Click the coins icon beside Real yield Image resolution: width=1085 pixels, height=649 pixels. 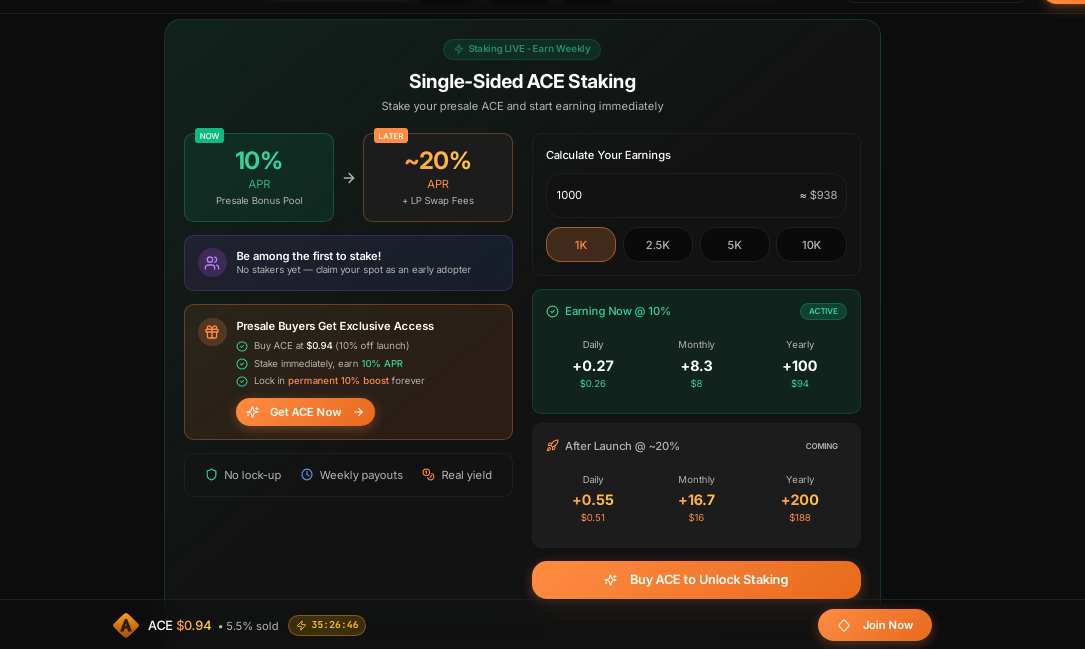(x=428, y=475)
